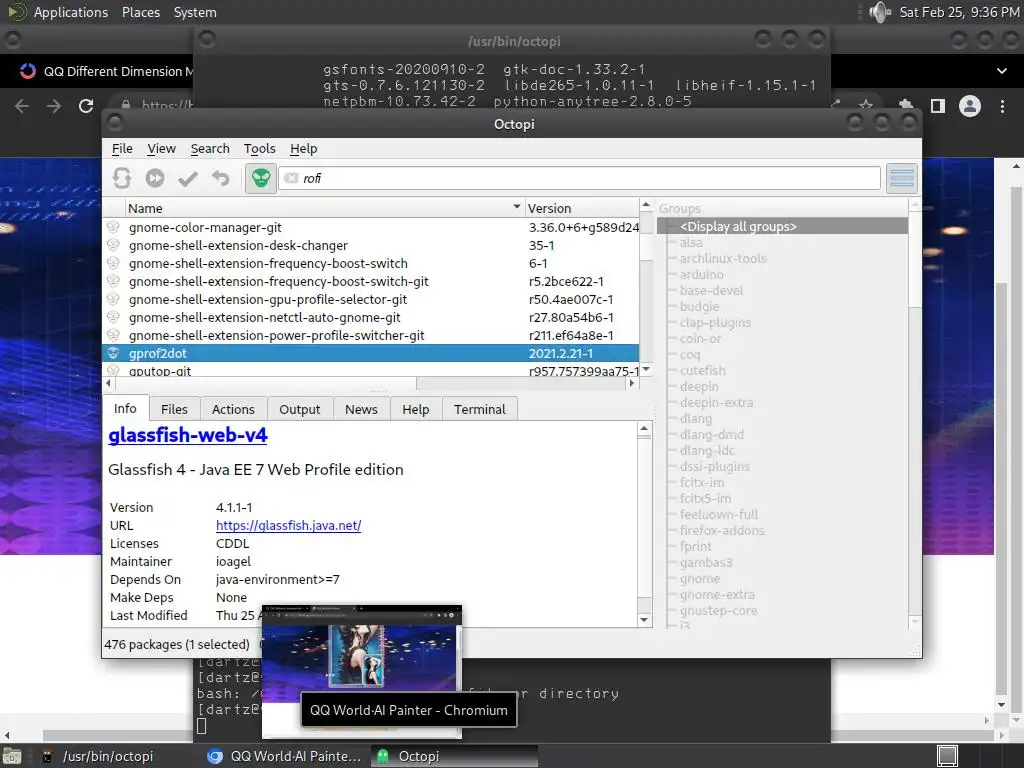Select the alsa group

(691, 242)
